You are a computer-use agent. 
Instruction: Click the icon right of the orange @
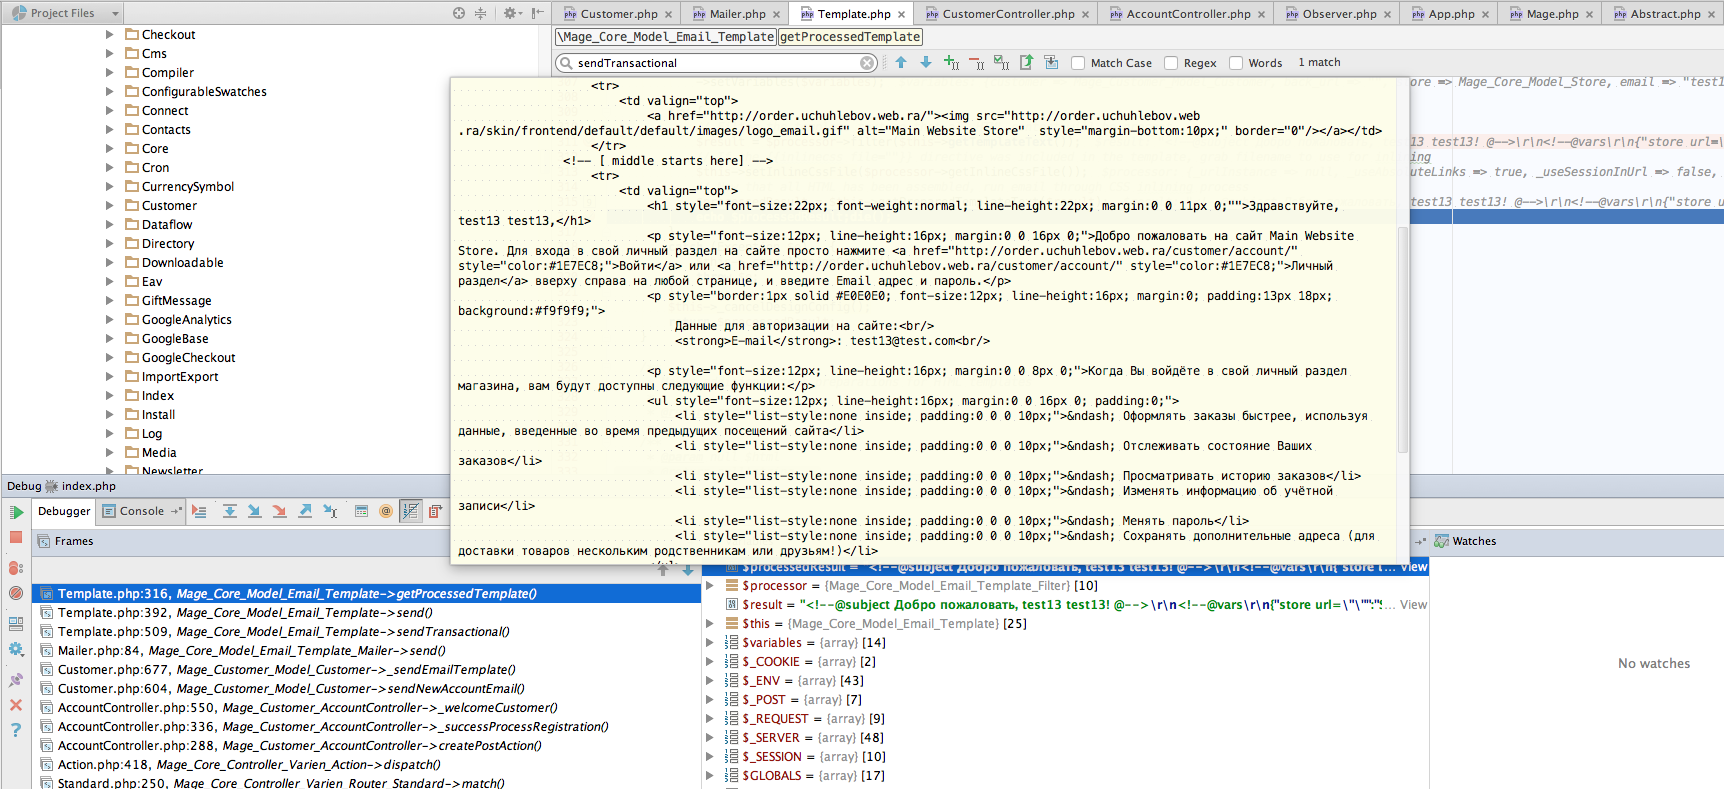[x=411, y=511]
